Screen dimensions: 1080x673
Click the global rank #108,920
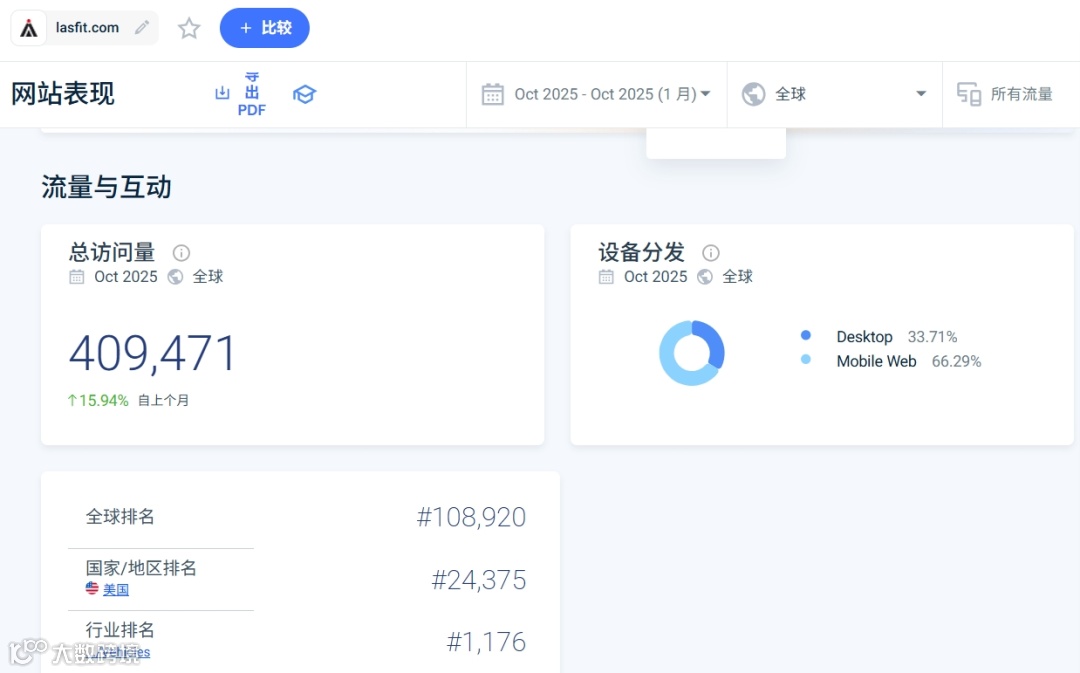[x=471, y=517]
